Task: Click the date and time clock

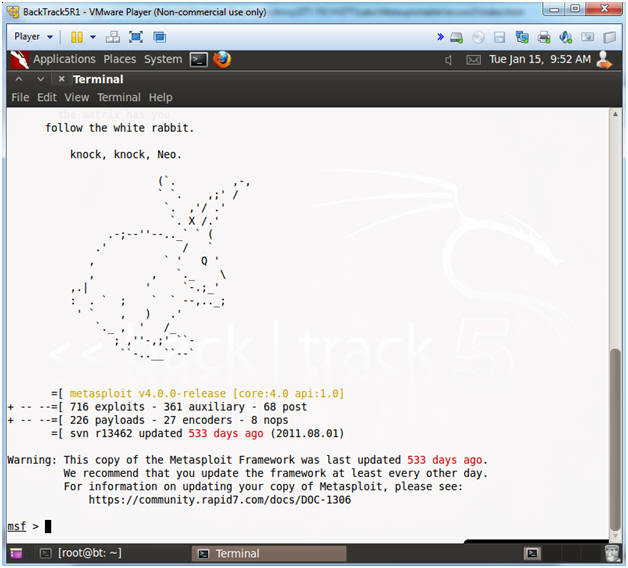Action: 540,59
